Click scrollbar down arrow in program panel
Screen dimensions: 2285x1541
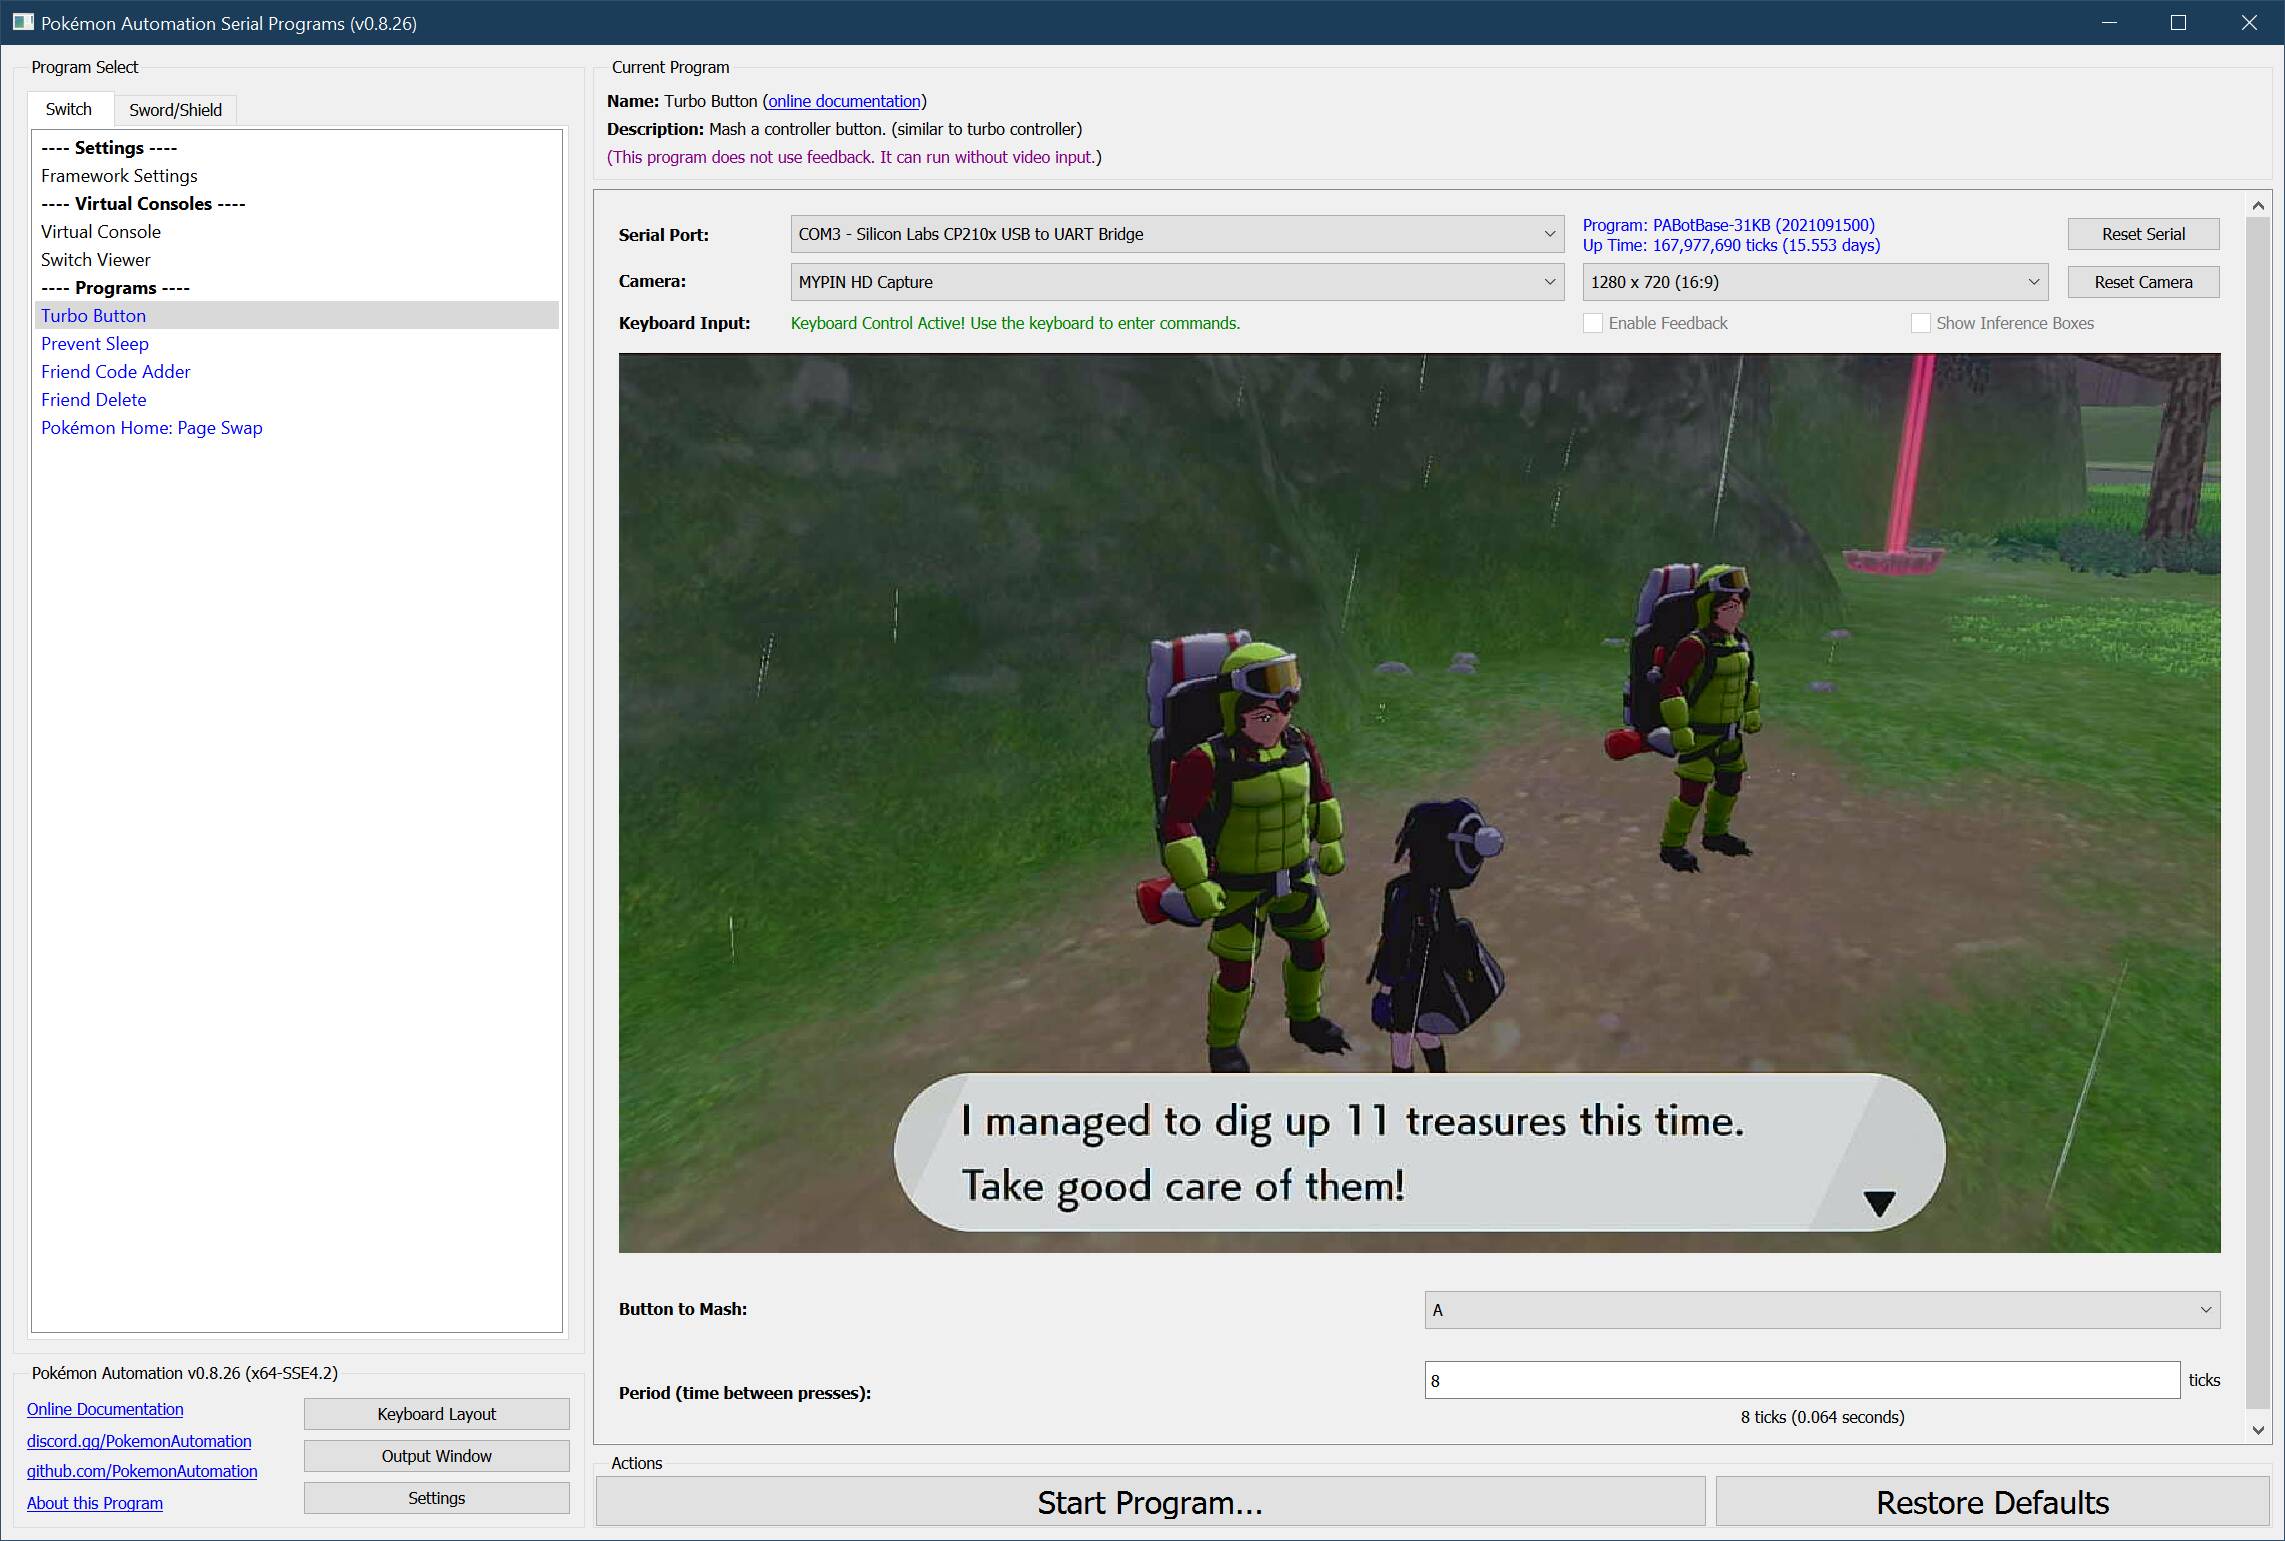(x=2258, y=1430)
